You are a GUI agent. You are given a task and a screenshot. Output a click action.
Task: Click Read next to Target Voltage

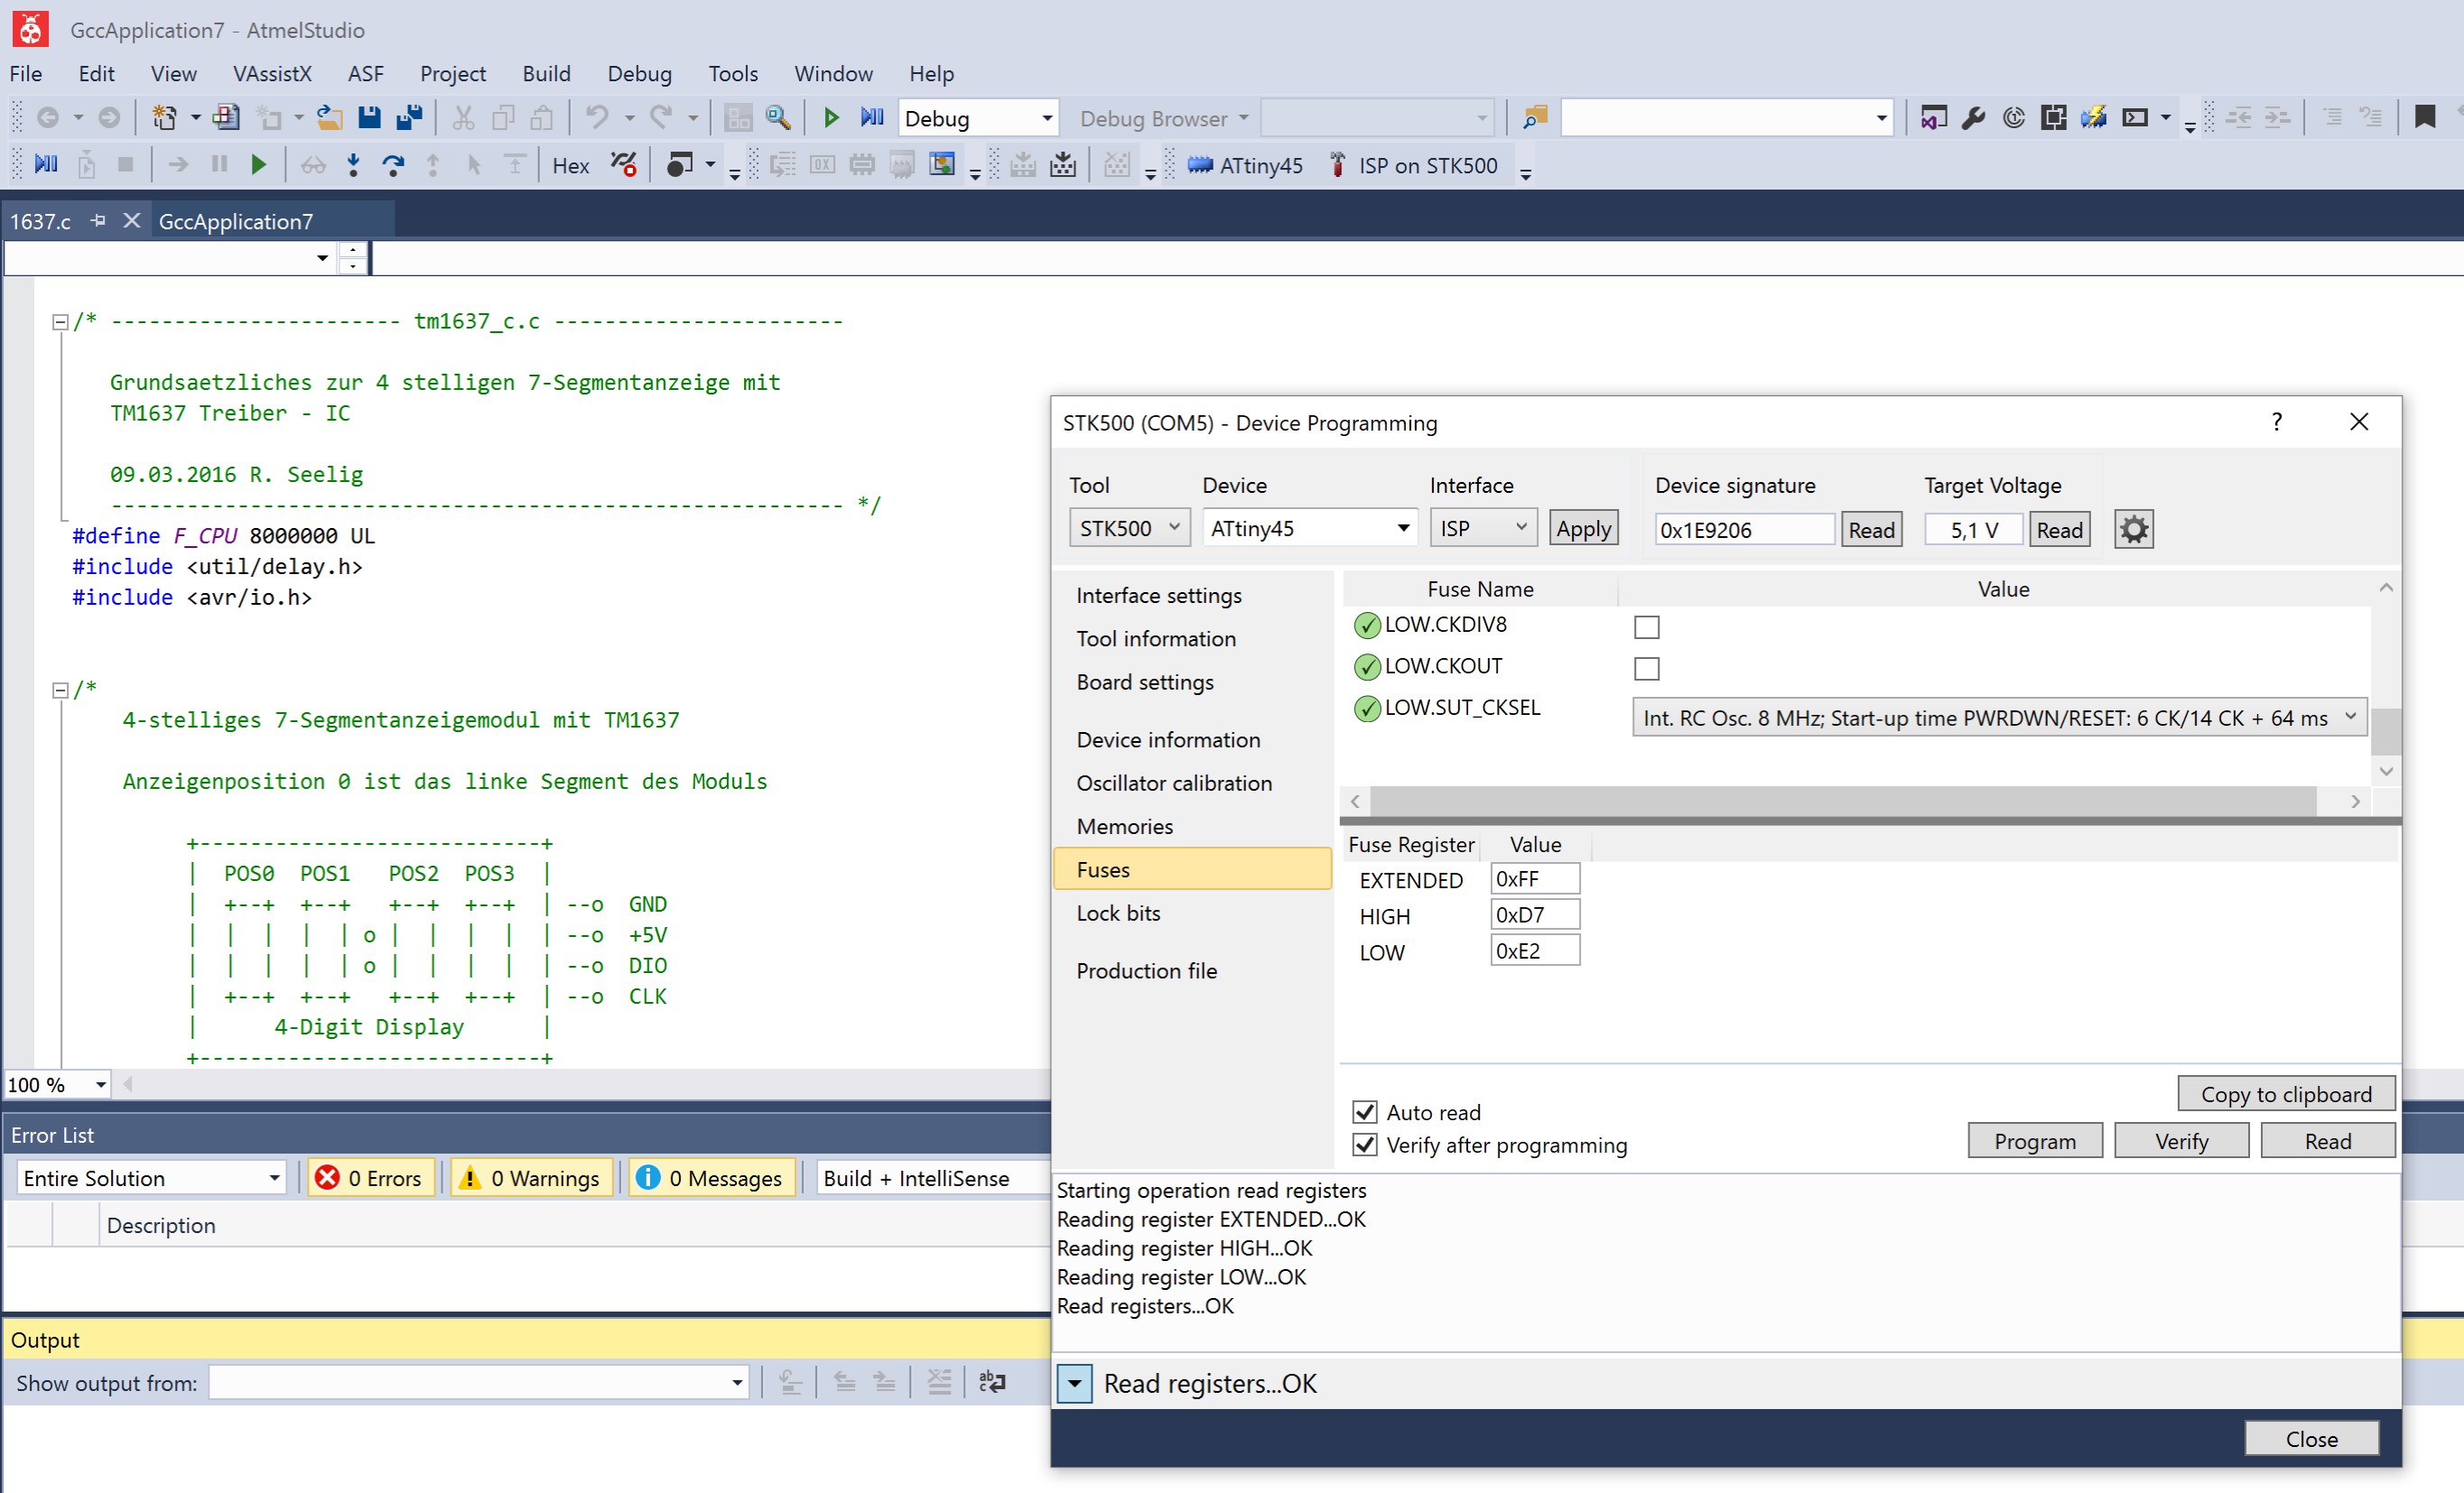point(2059,529)
